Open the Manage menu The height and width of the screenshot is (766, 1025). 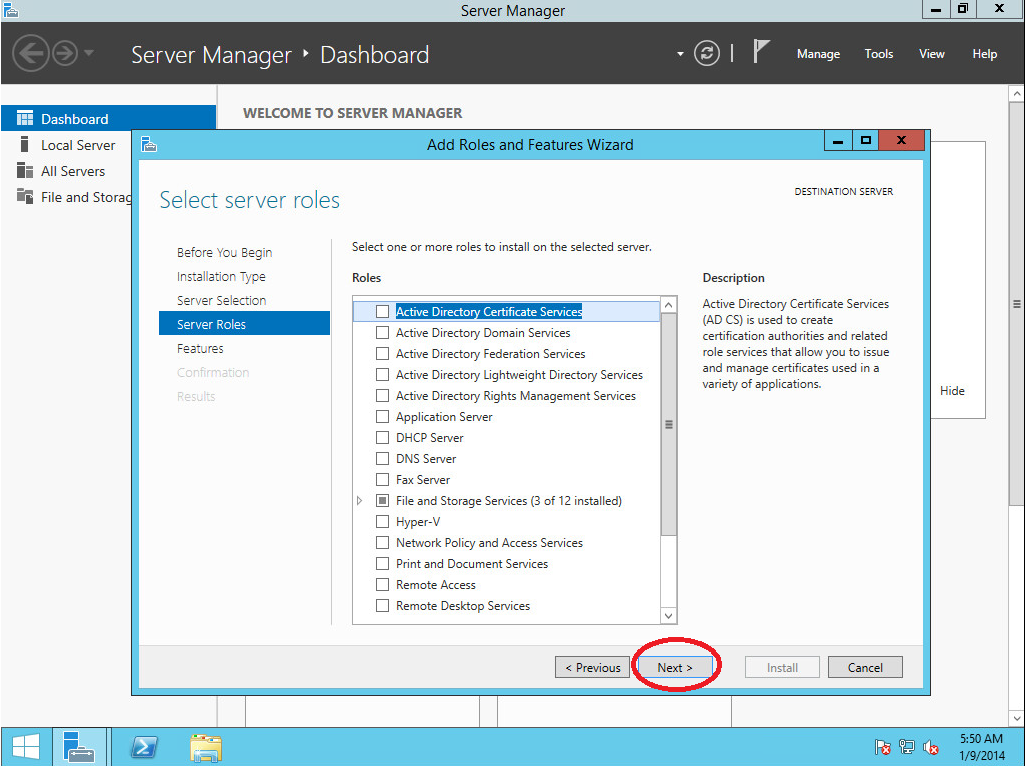coord(818,54)
